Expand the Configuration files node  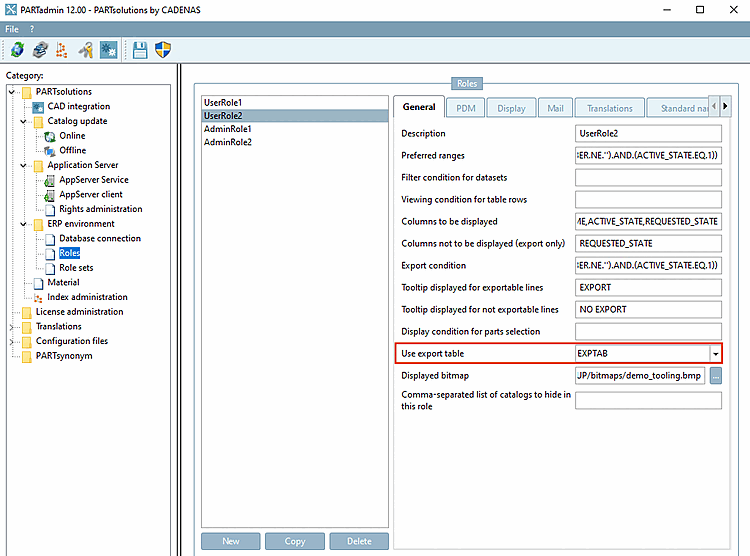tap(12, 342)
